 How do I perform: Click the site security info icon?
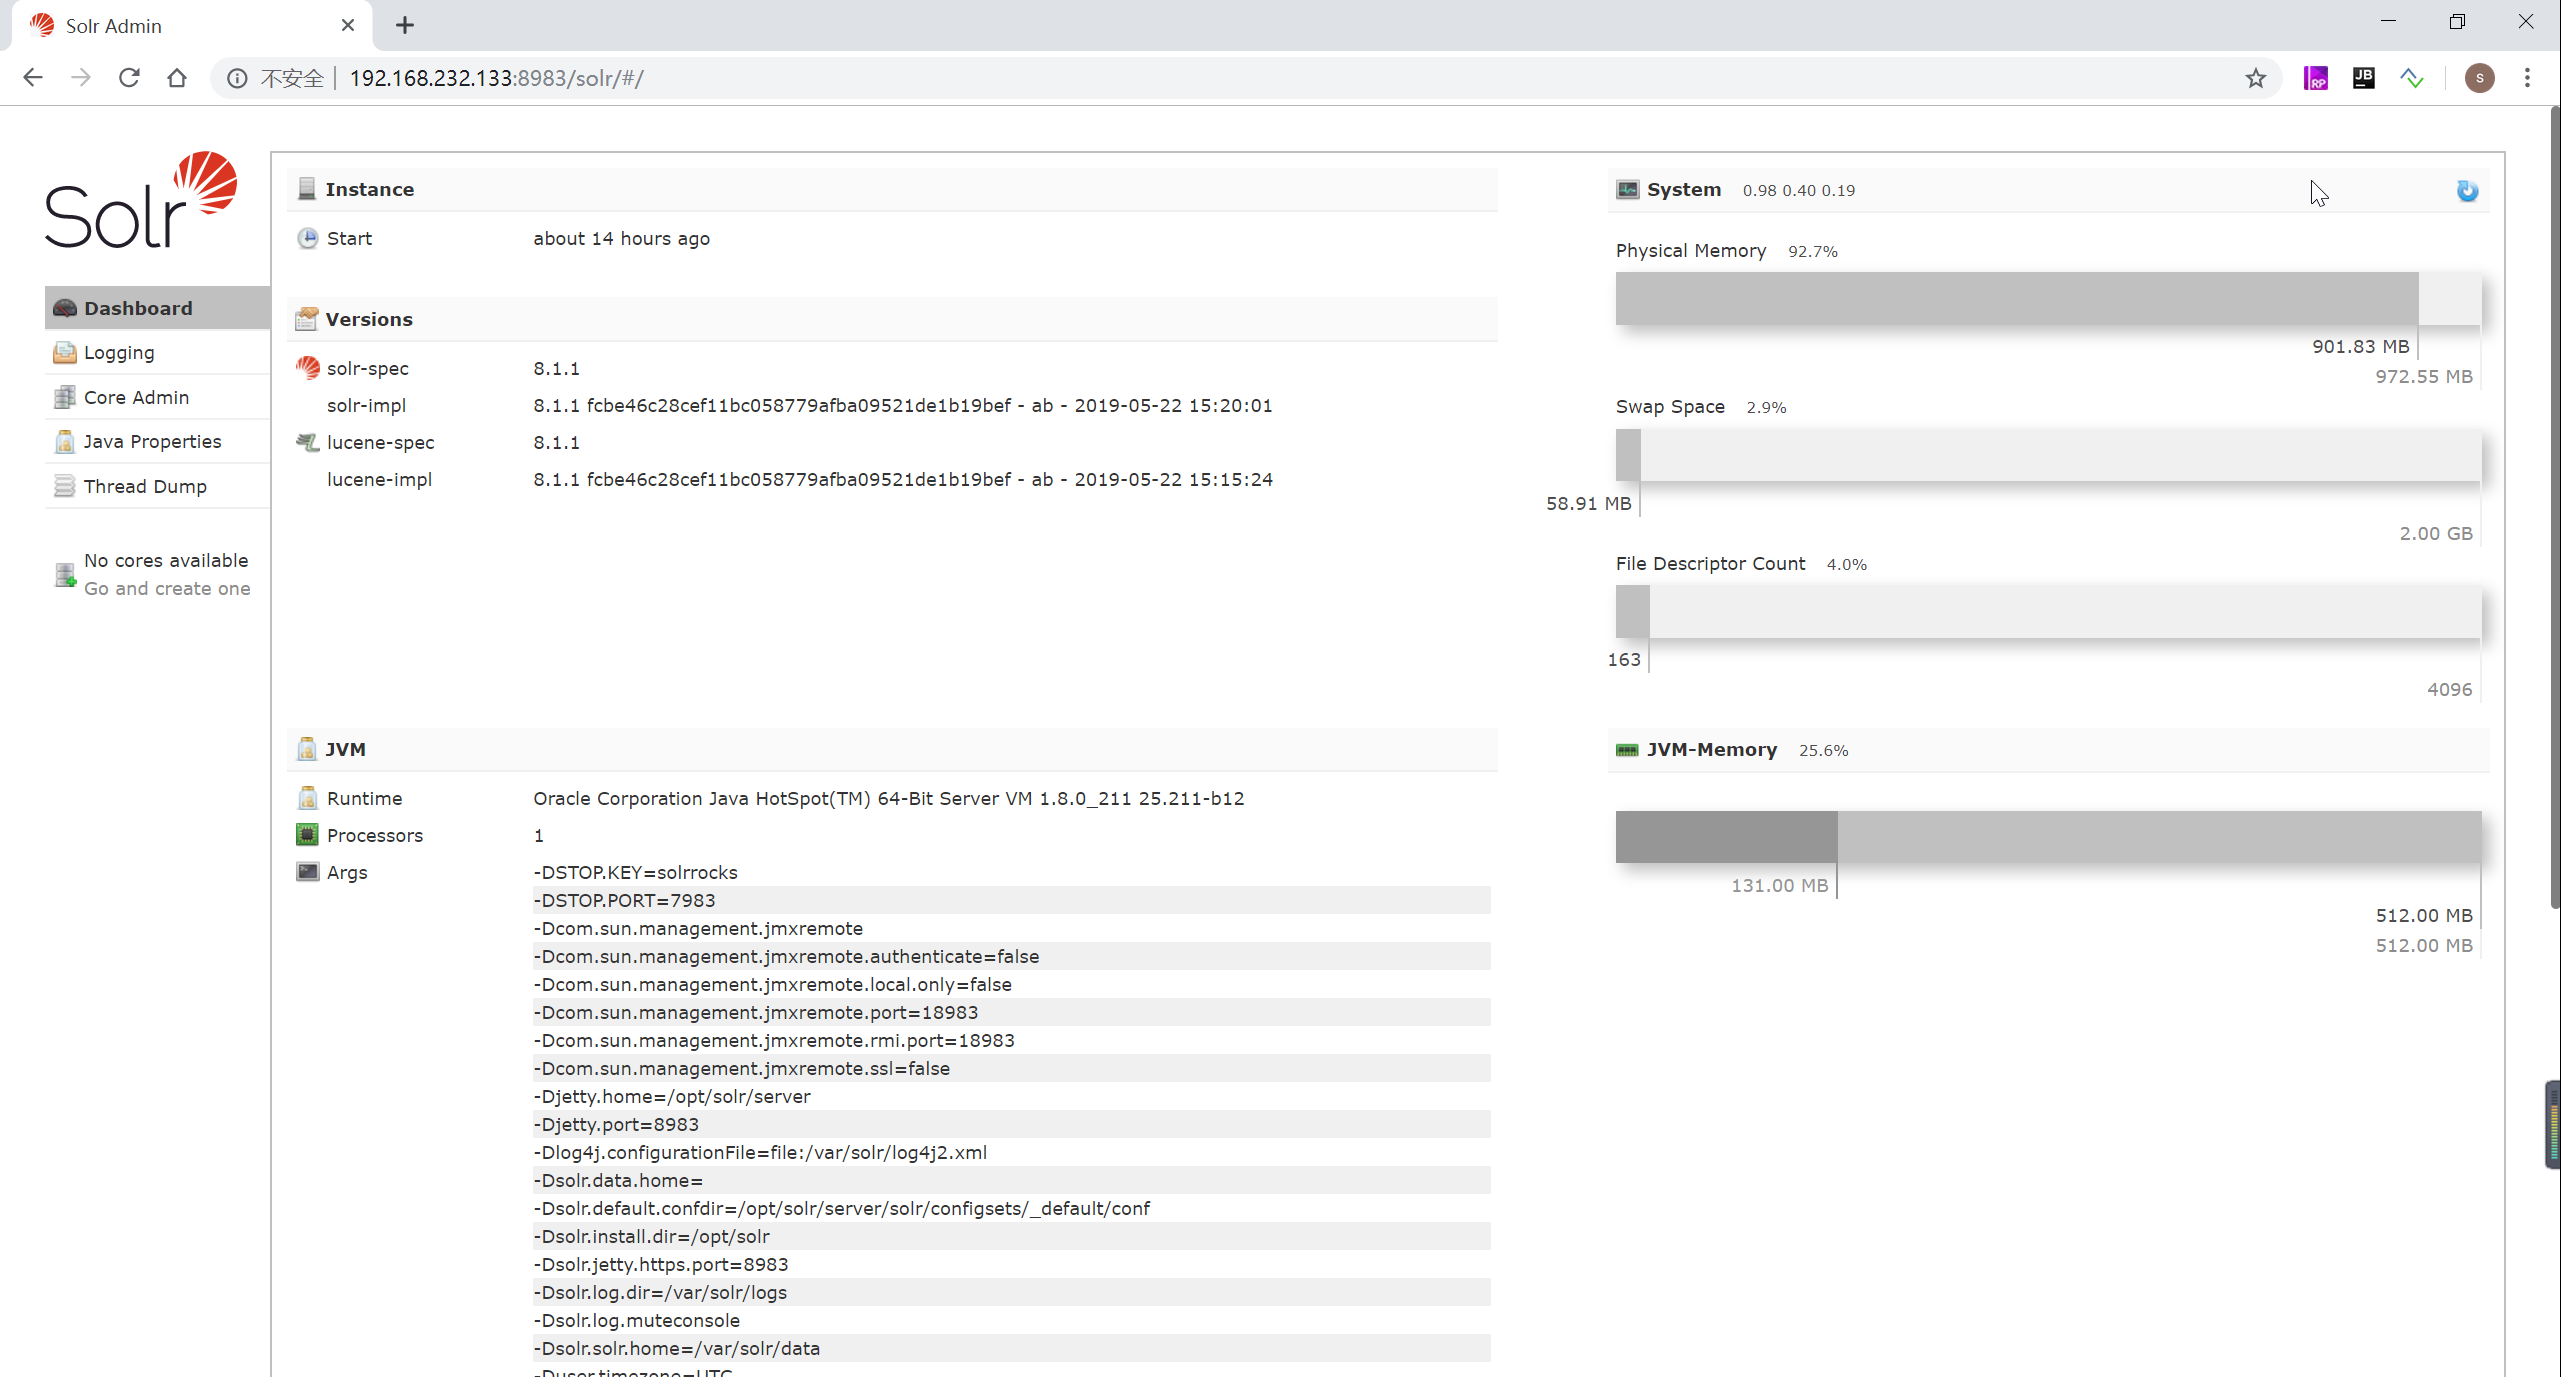pyautogui.click(x=237, y=78)
